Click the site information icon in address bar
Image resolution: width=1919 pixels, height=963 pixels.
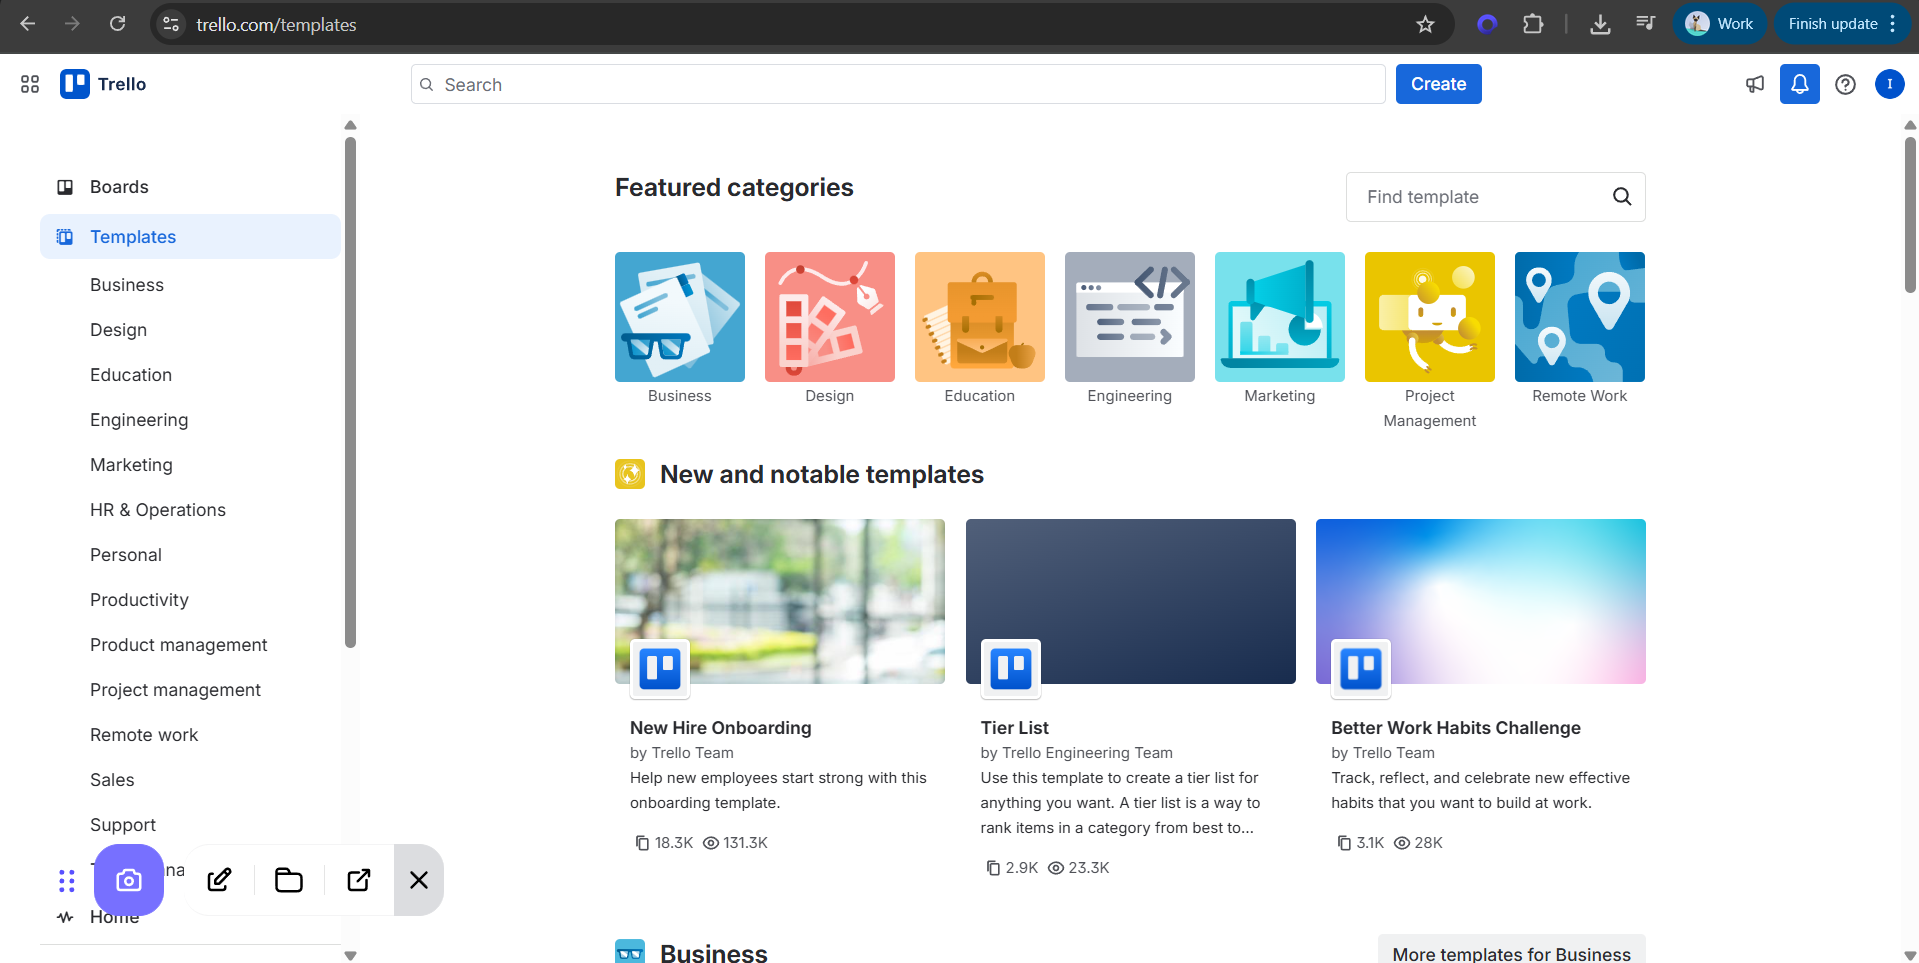pyautogui.click(x=171, y=24)
